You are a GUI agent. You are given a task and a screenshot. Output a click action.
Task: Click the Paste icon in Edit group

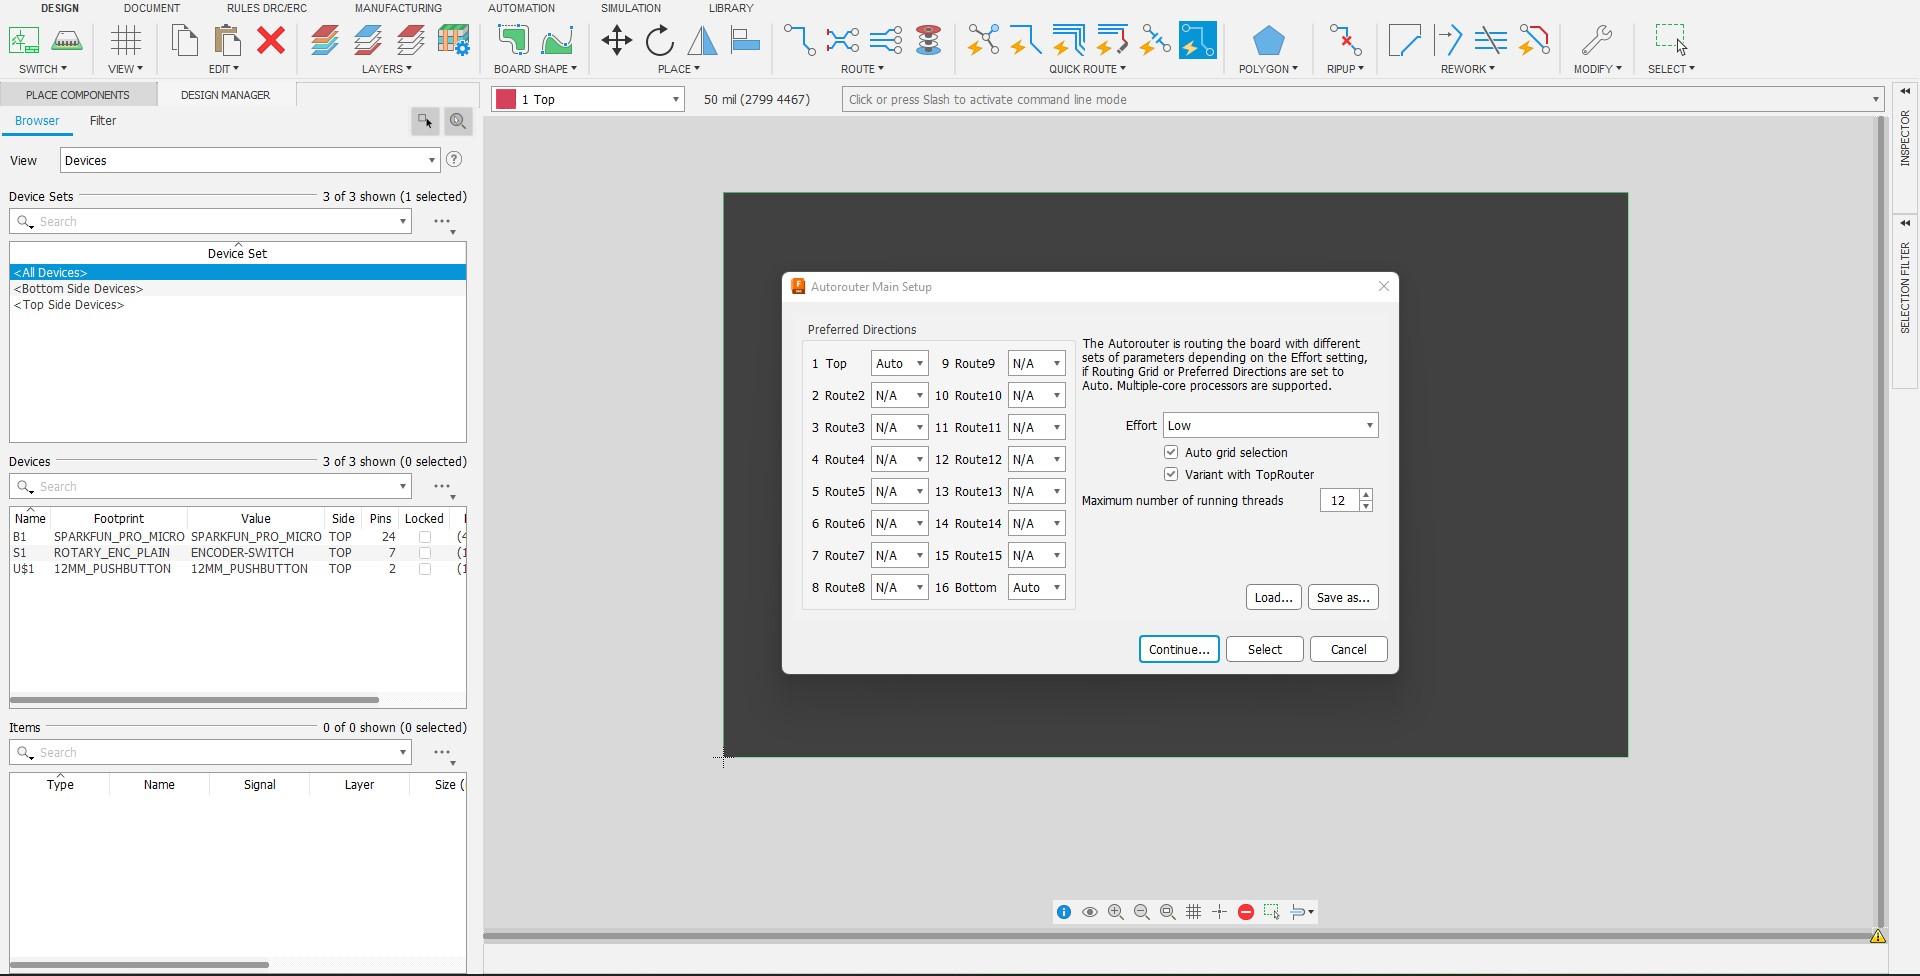[x=228, y=41]
